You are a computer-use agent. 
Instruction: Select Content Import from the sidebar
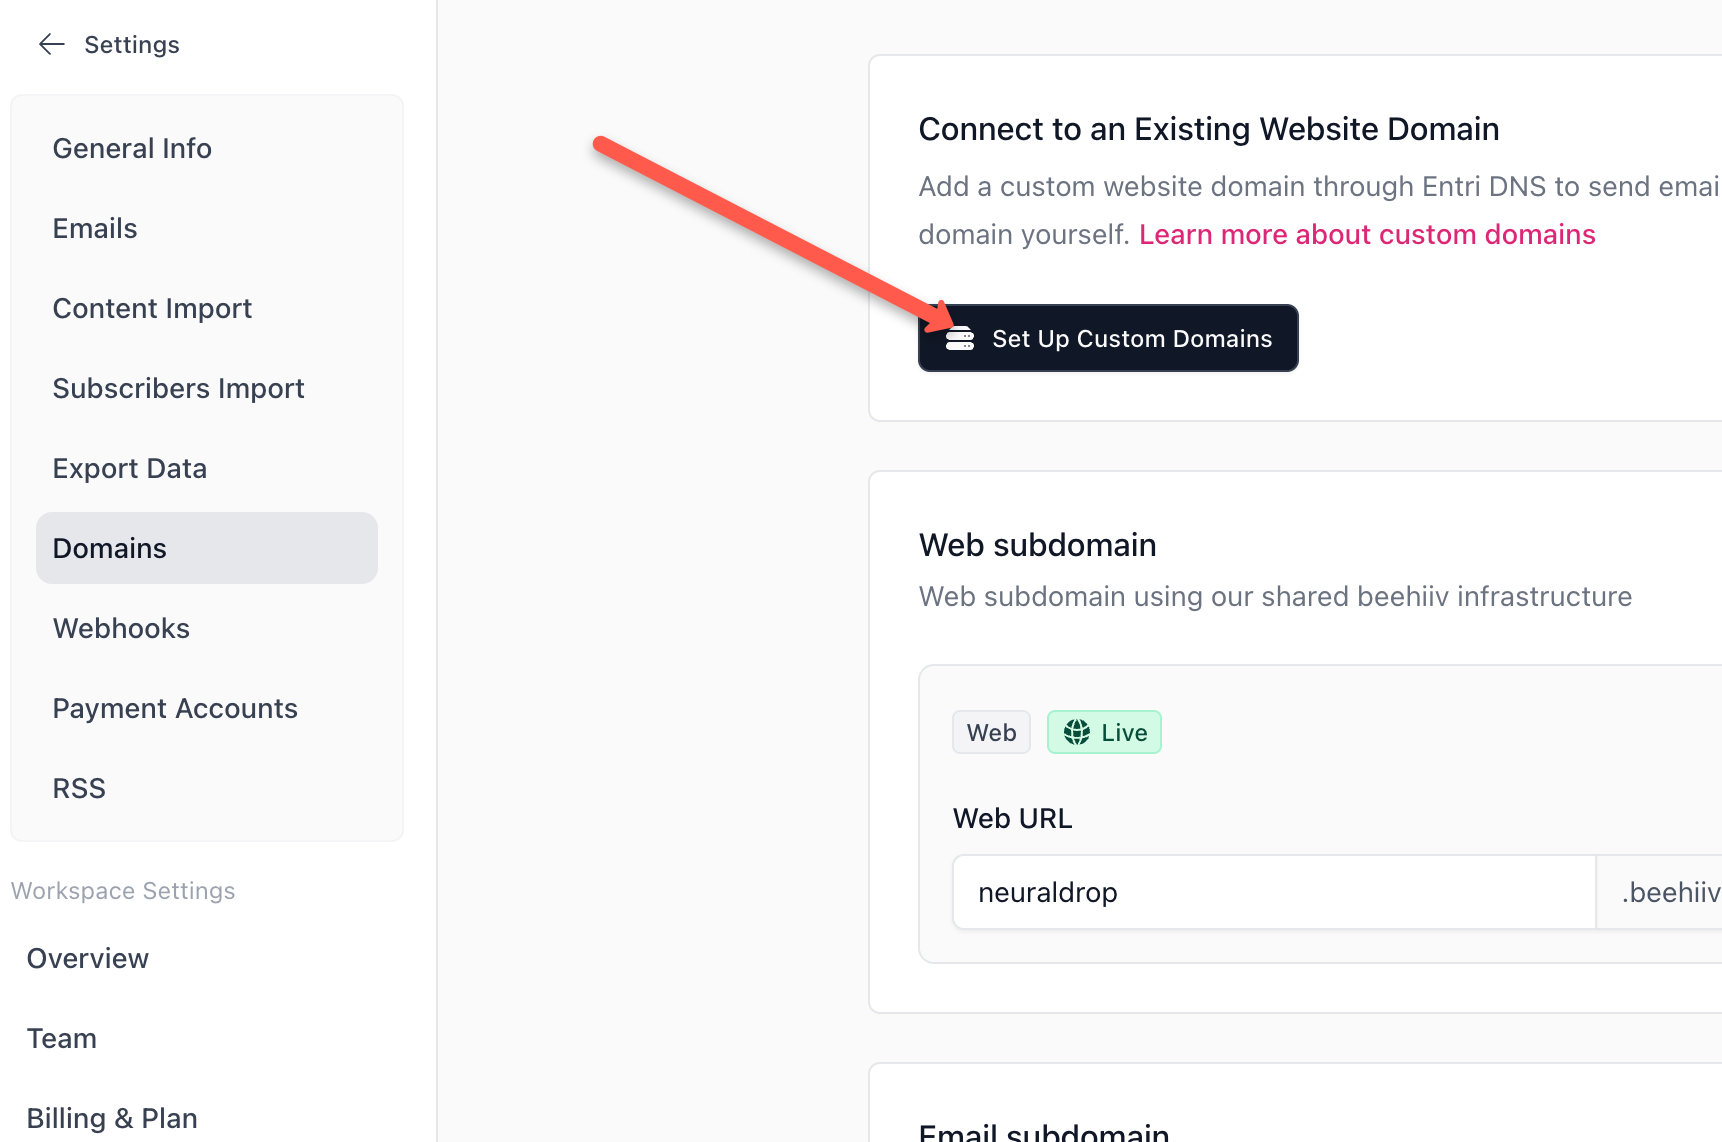tap(152, 307)
